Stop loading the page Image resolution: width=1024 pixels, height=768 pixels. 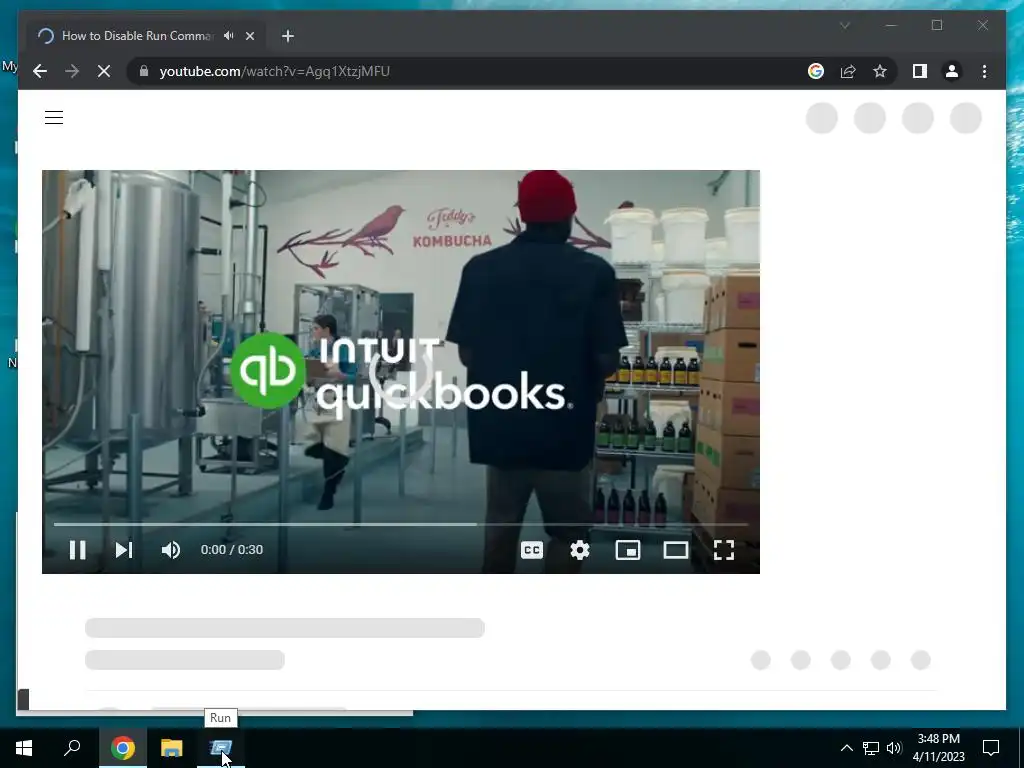pyautogui.click(x=104, y=71)
